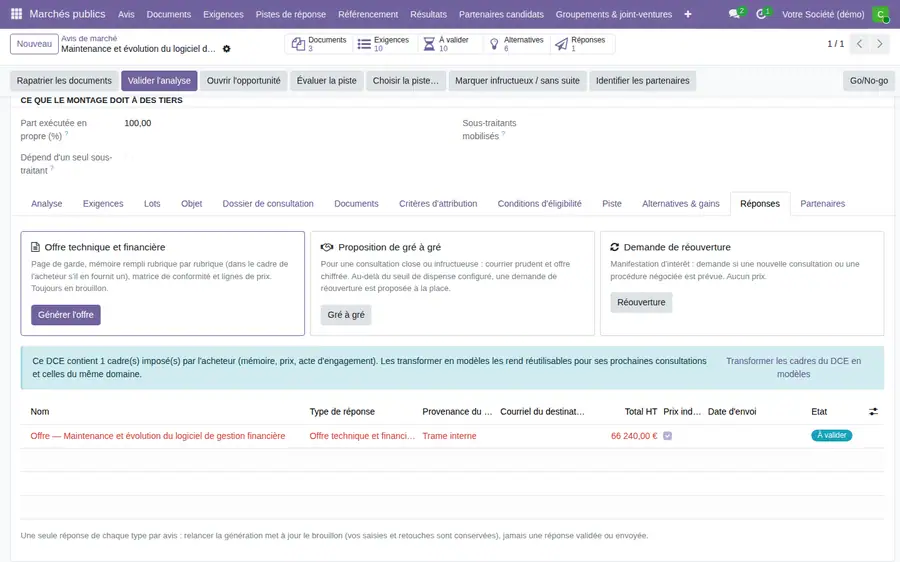Viewport: 900px width, 562px height.
Task: Switch to the Piste tab
Action: (612, 204)
